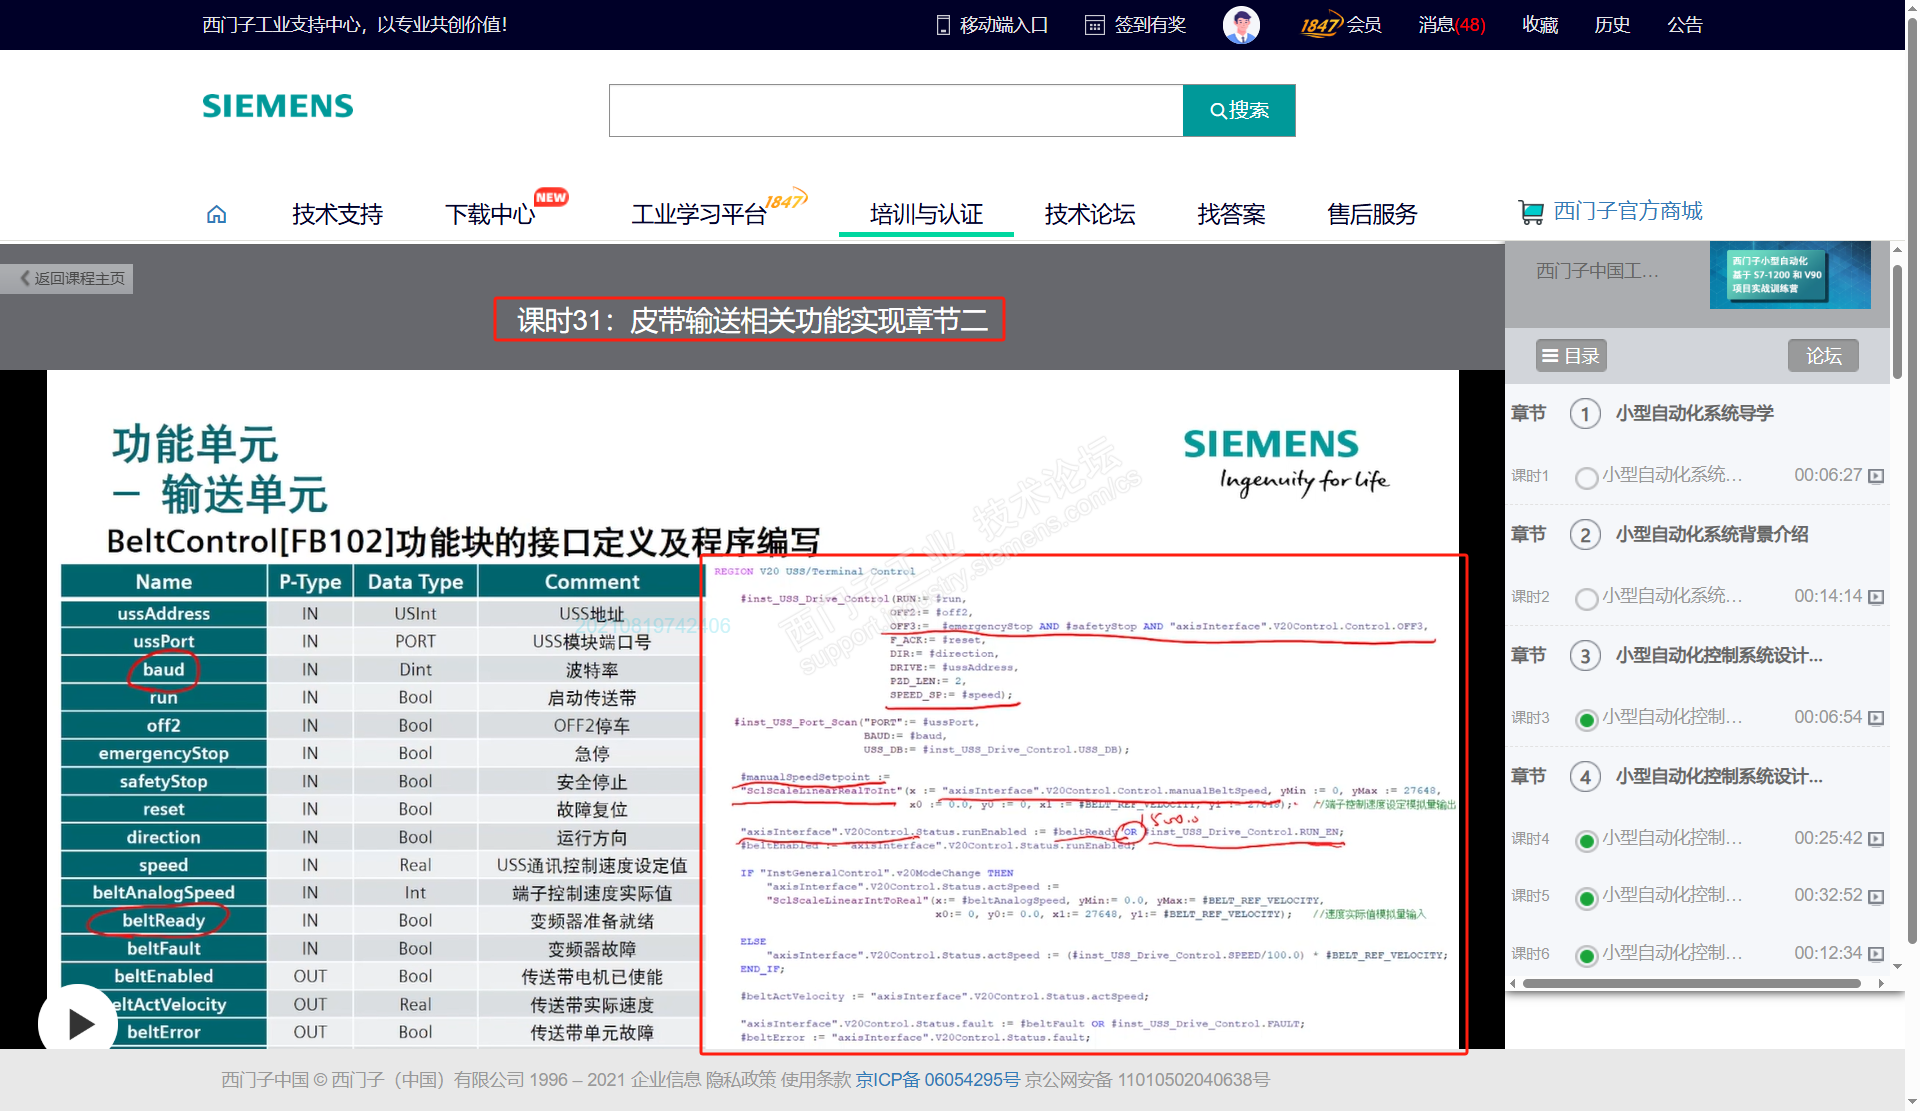
Task: Open the 目录 catalog list button
Action: pos(1570,355)
